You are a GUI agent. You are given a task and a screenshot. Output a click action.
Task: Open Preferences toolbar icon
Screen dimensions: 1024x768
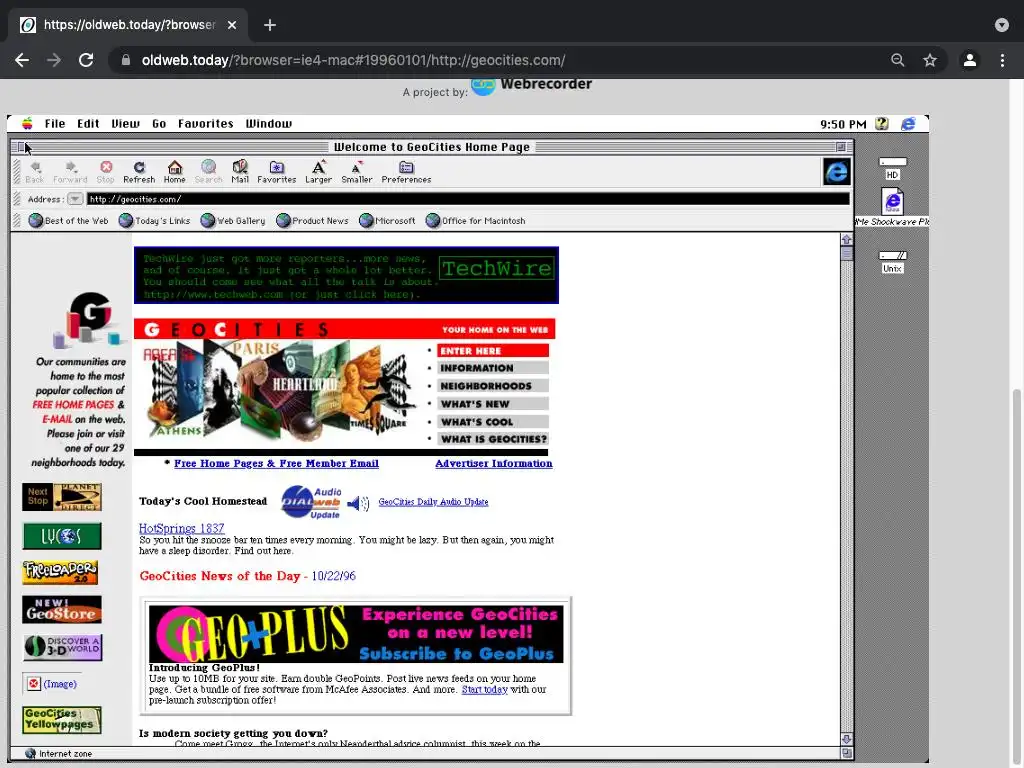(406, 172)
